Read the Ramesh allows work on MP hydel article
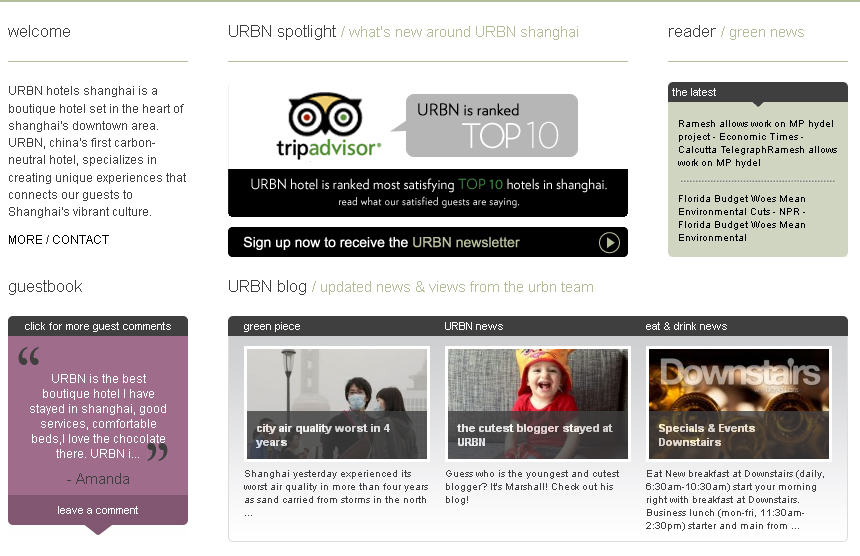The image size is (860, 556). pos(757,143)
